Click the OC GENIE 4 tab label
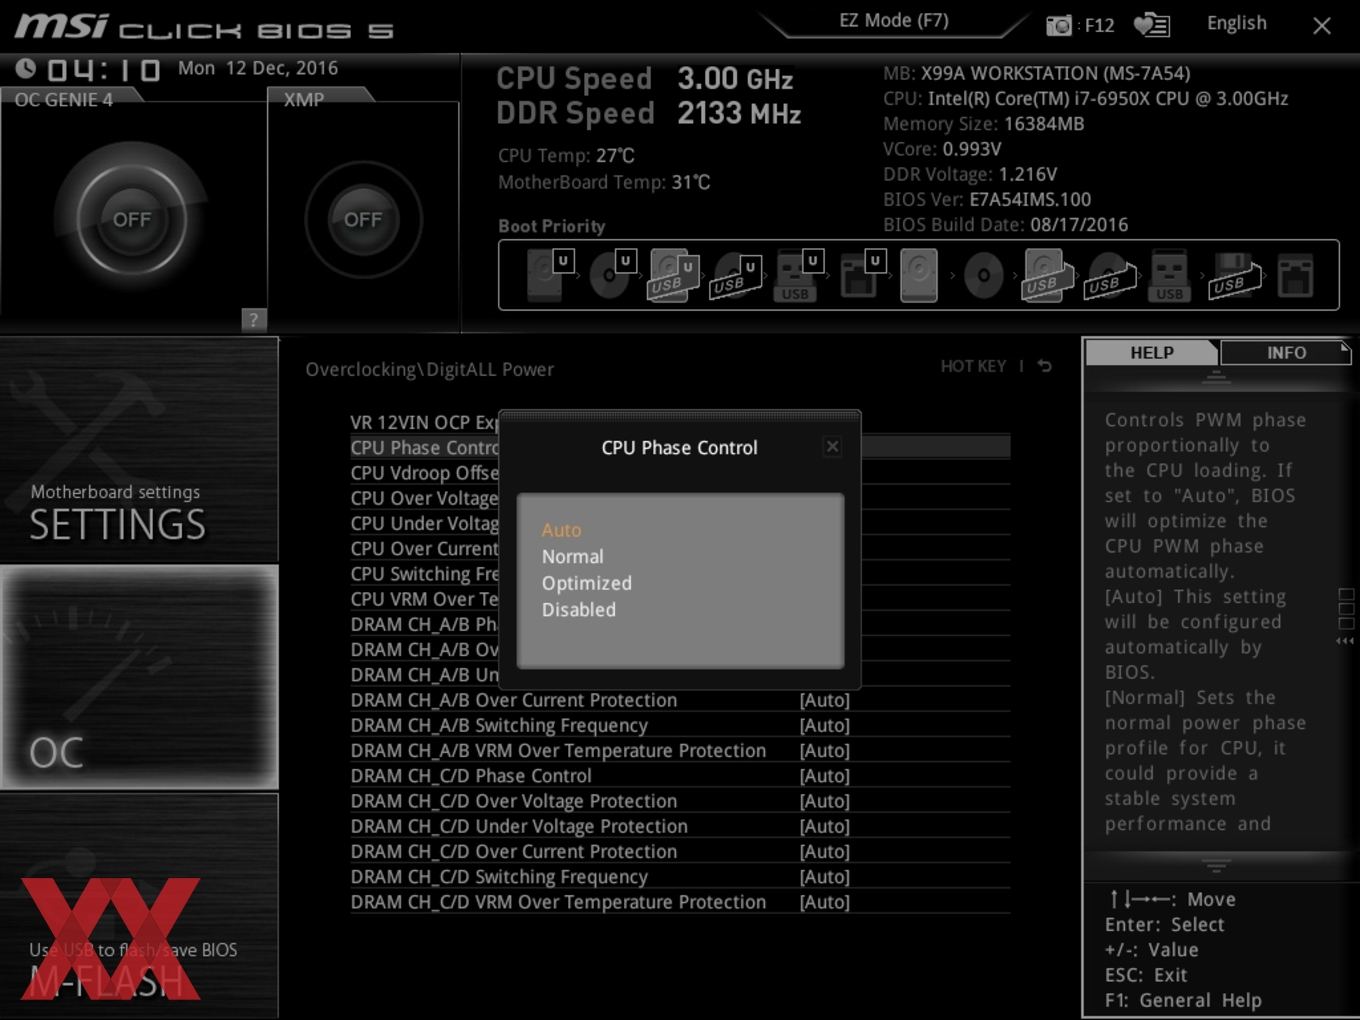This screenshot has width=1360, height=1020. 64,99
